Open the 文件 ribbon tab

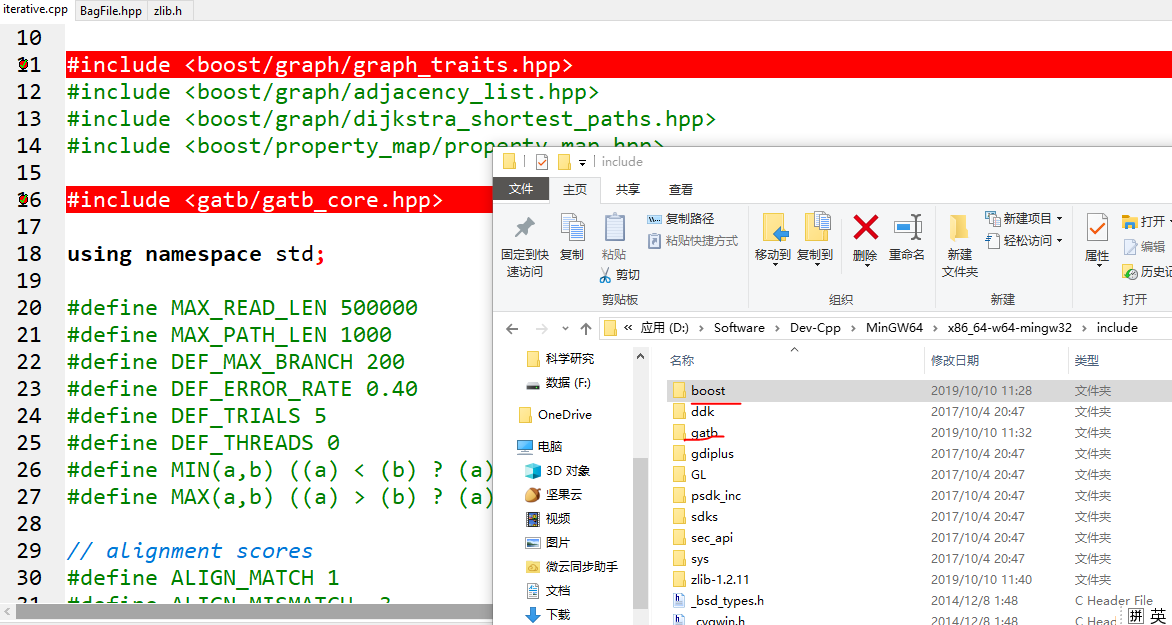tap(521, 189)
